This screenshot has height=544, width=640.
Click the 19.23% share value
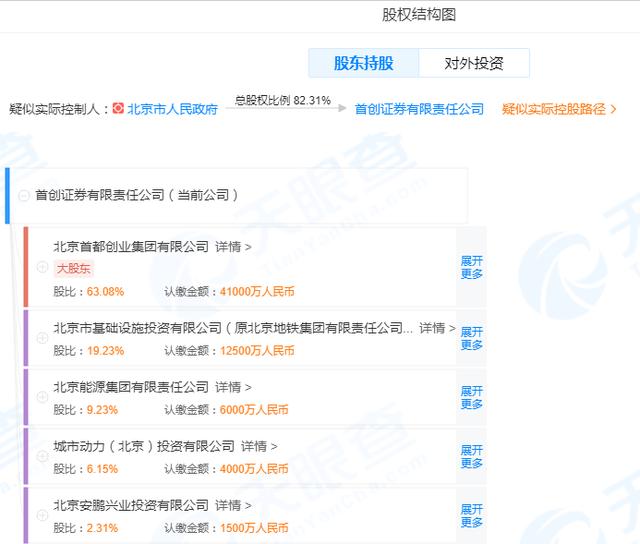tap(105, 351)
